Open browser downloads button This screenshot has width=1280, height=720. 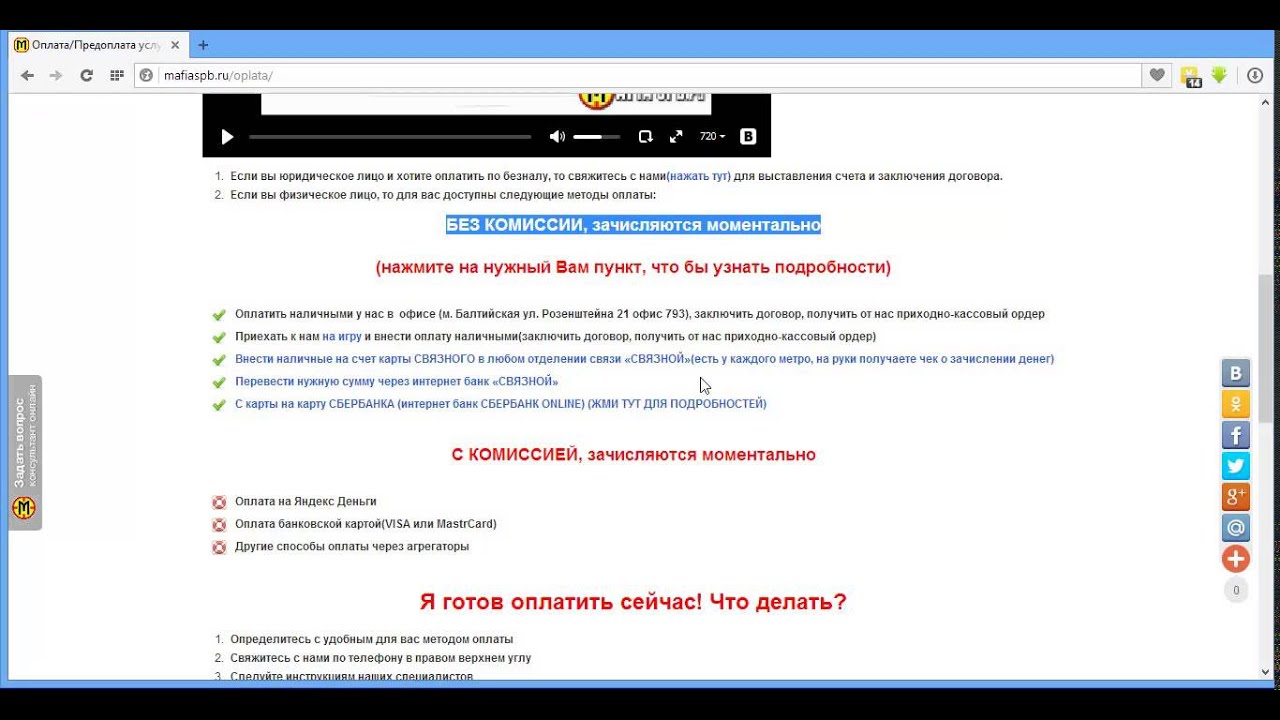coord(1254,76)
